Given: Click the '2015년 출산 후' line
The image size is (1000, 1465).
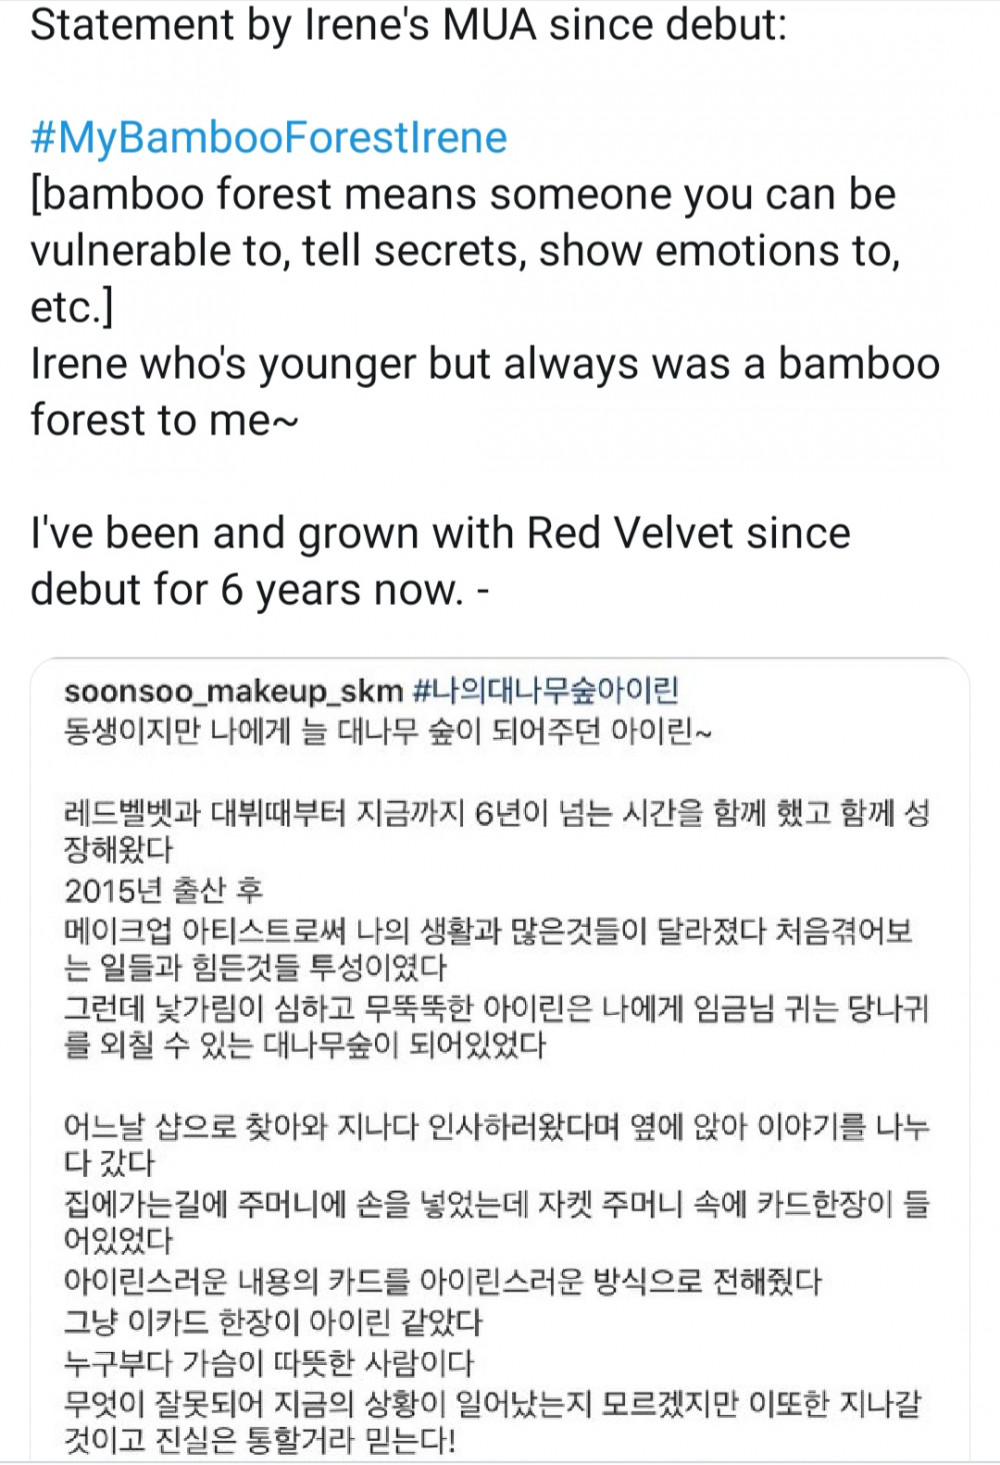Looking at the screenshot, I should [x=163, y=890].
